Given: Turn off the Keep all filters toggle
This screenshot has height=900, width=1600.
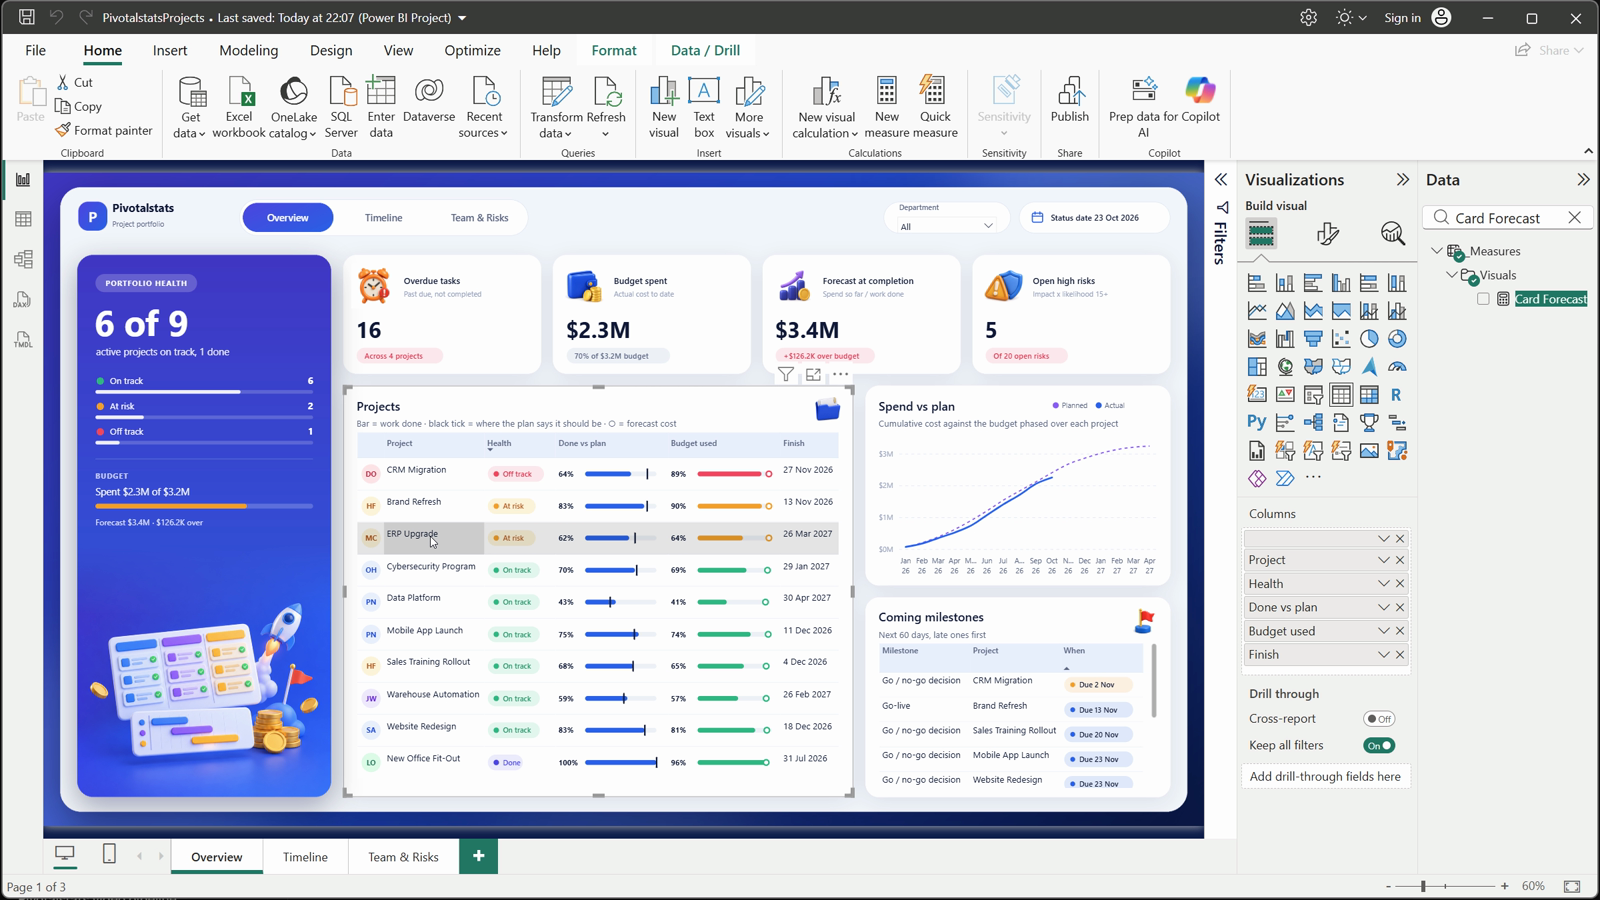Looking at the screenshot, I should (x=1379, y=746).
